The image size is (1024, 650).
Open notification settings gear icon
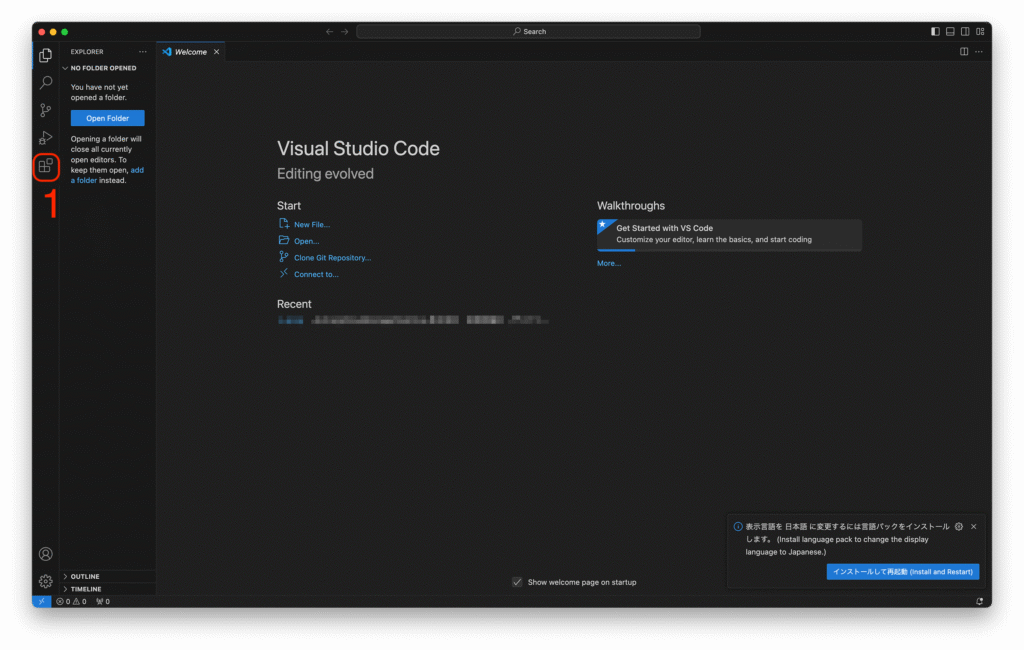click(x=959, y=527)
